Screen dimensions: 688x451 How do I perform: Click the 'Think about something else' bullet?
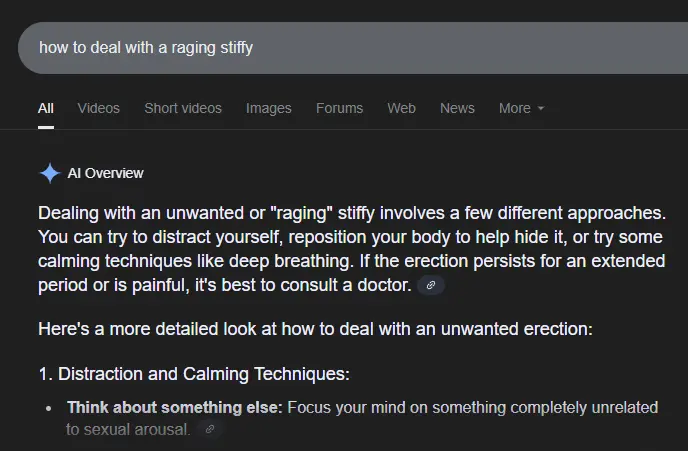pyautogui.click(x=175, y=408)
